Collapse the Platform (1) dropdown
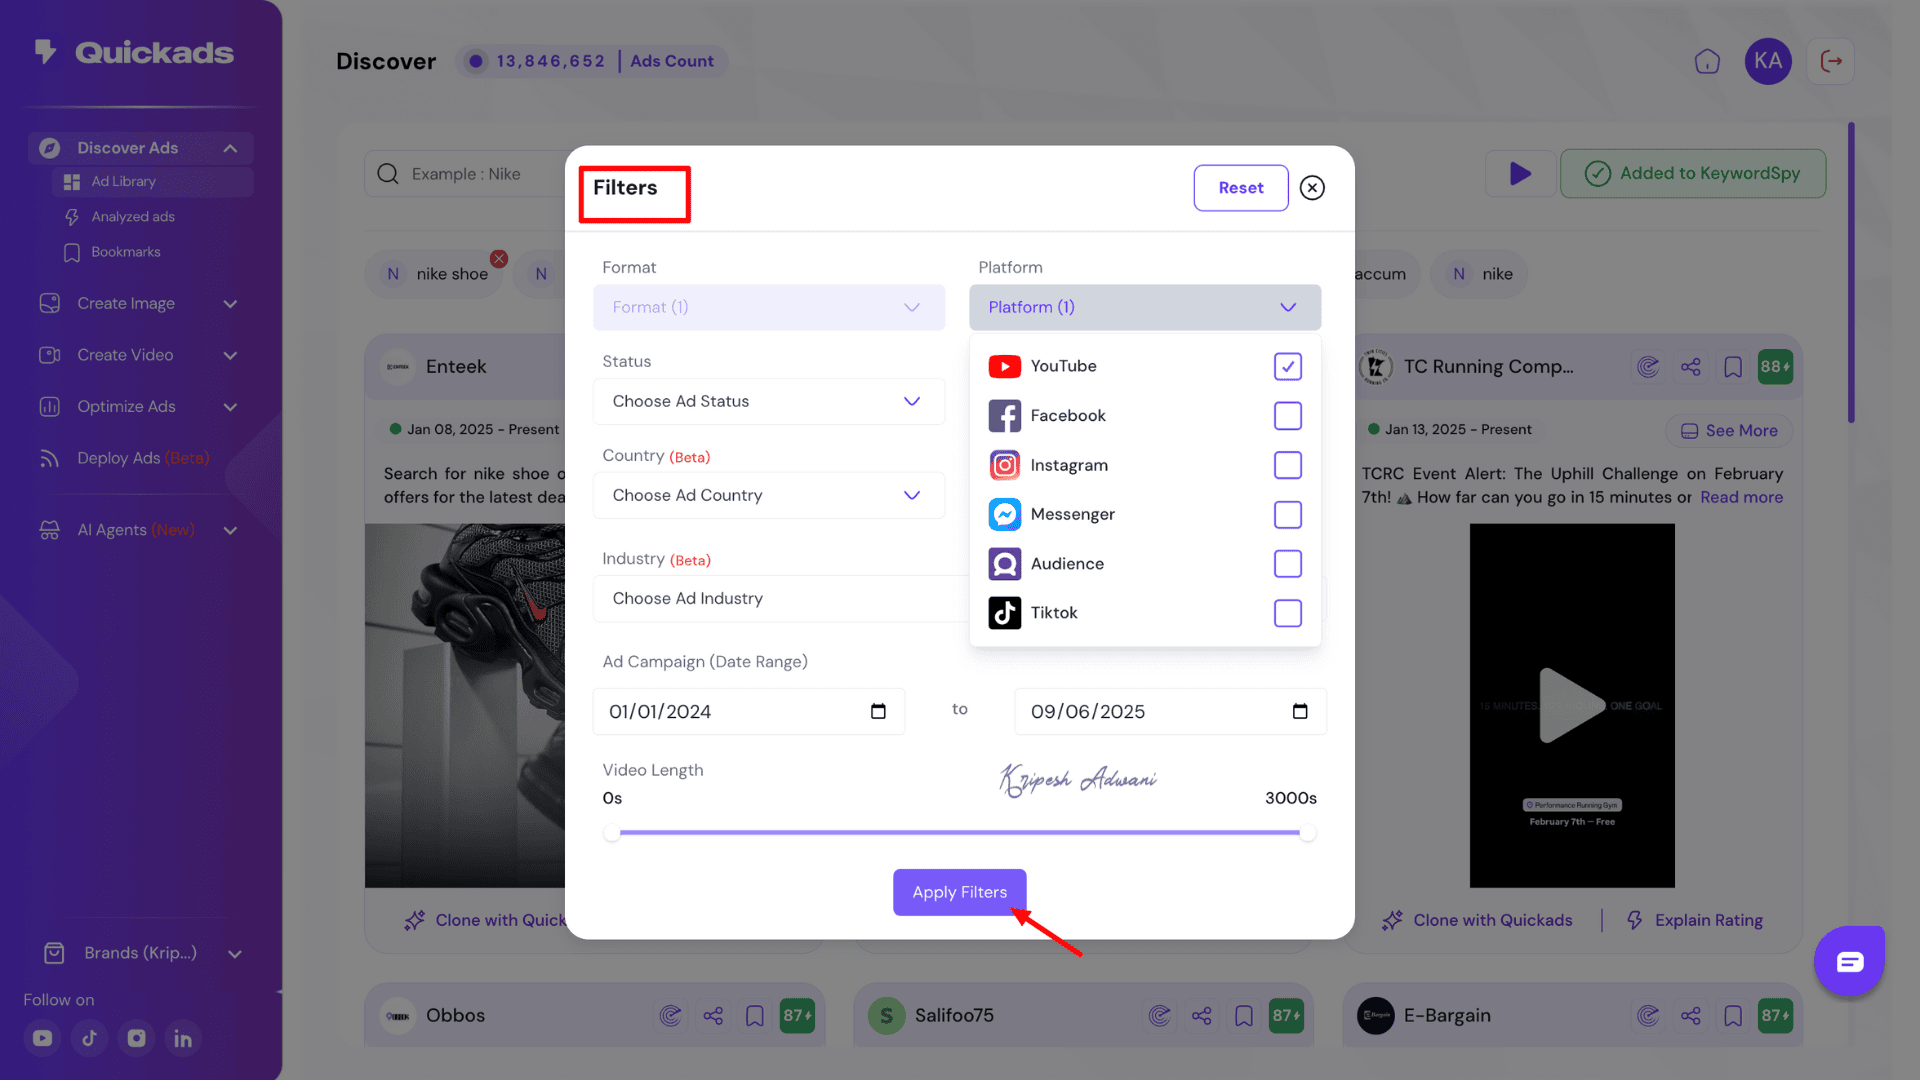Image resolution: width=1920 pixels, height=1080 pixels. 1144,307
